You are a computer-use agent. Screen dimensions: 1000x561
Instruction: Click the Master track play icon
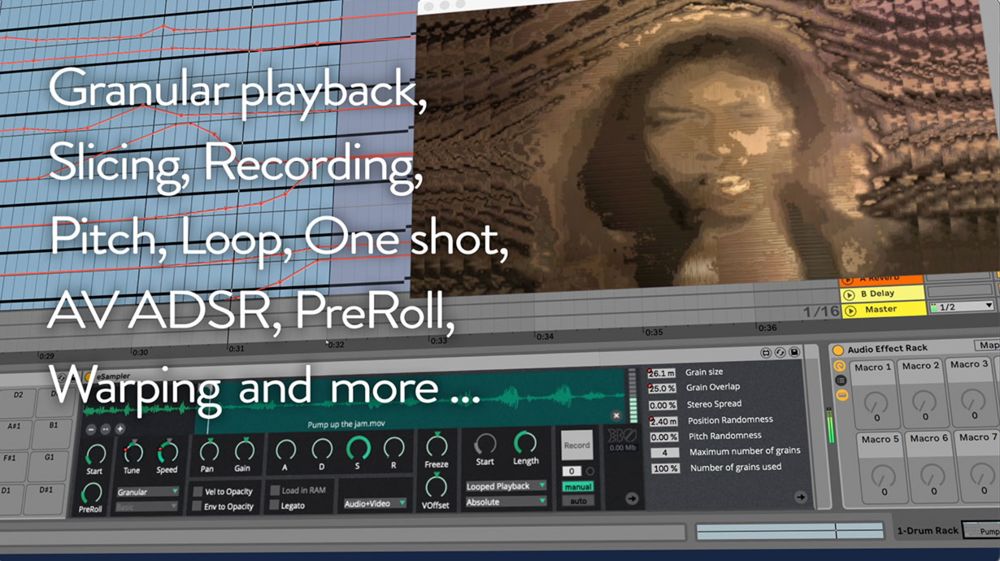[x=849, y=310]
